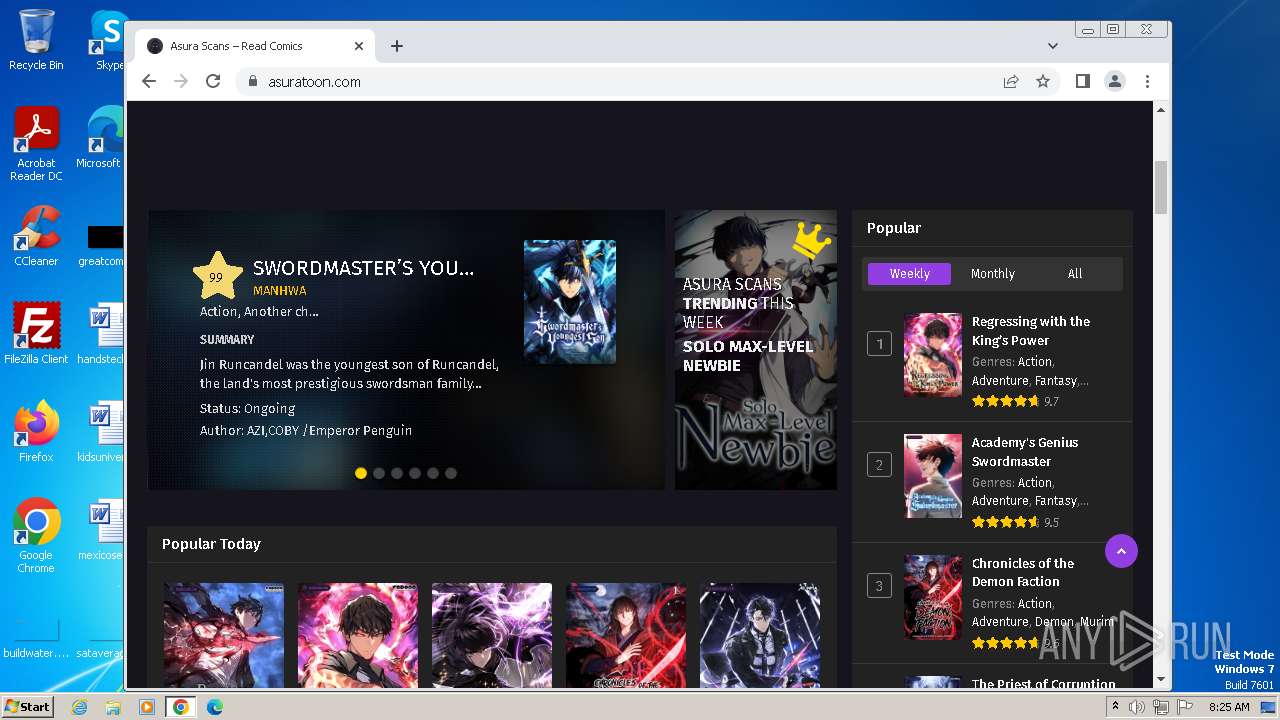Select the Monthly popular tab
This screenshot has height=720, width=1280.
[x=992, y=274]
